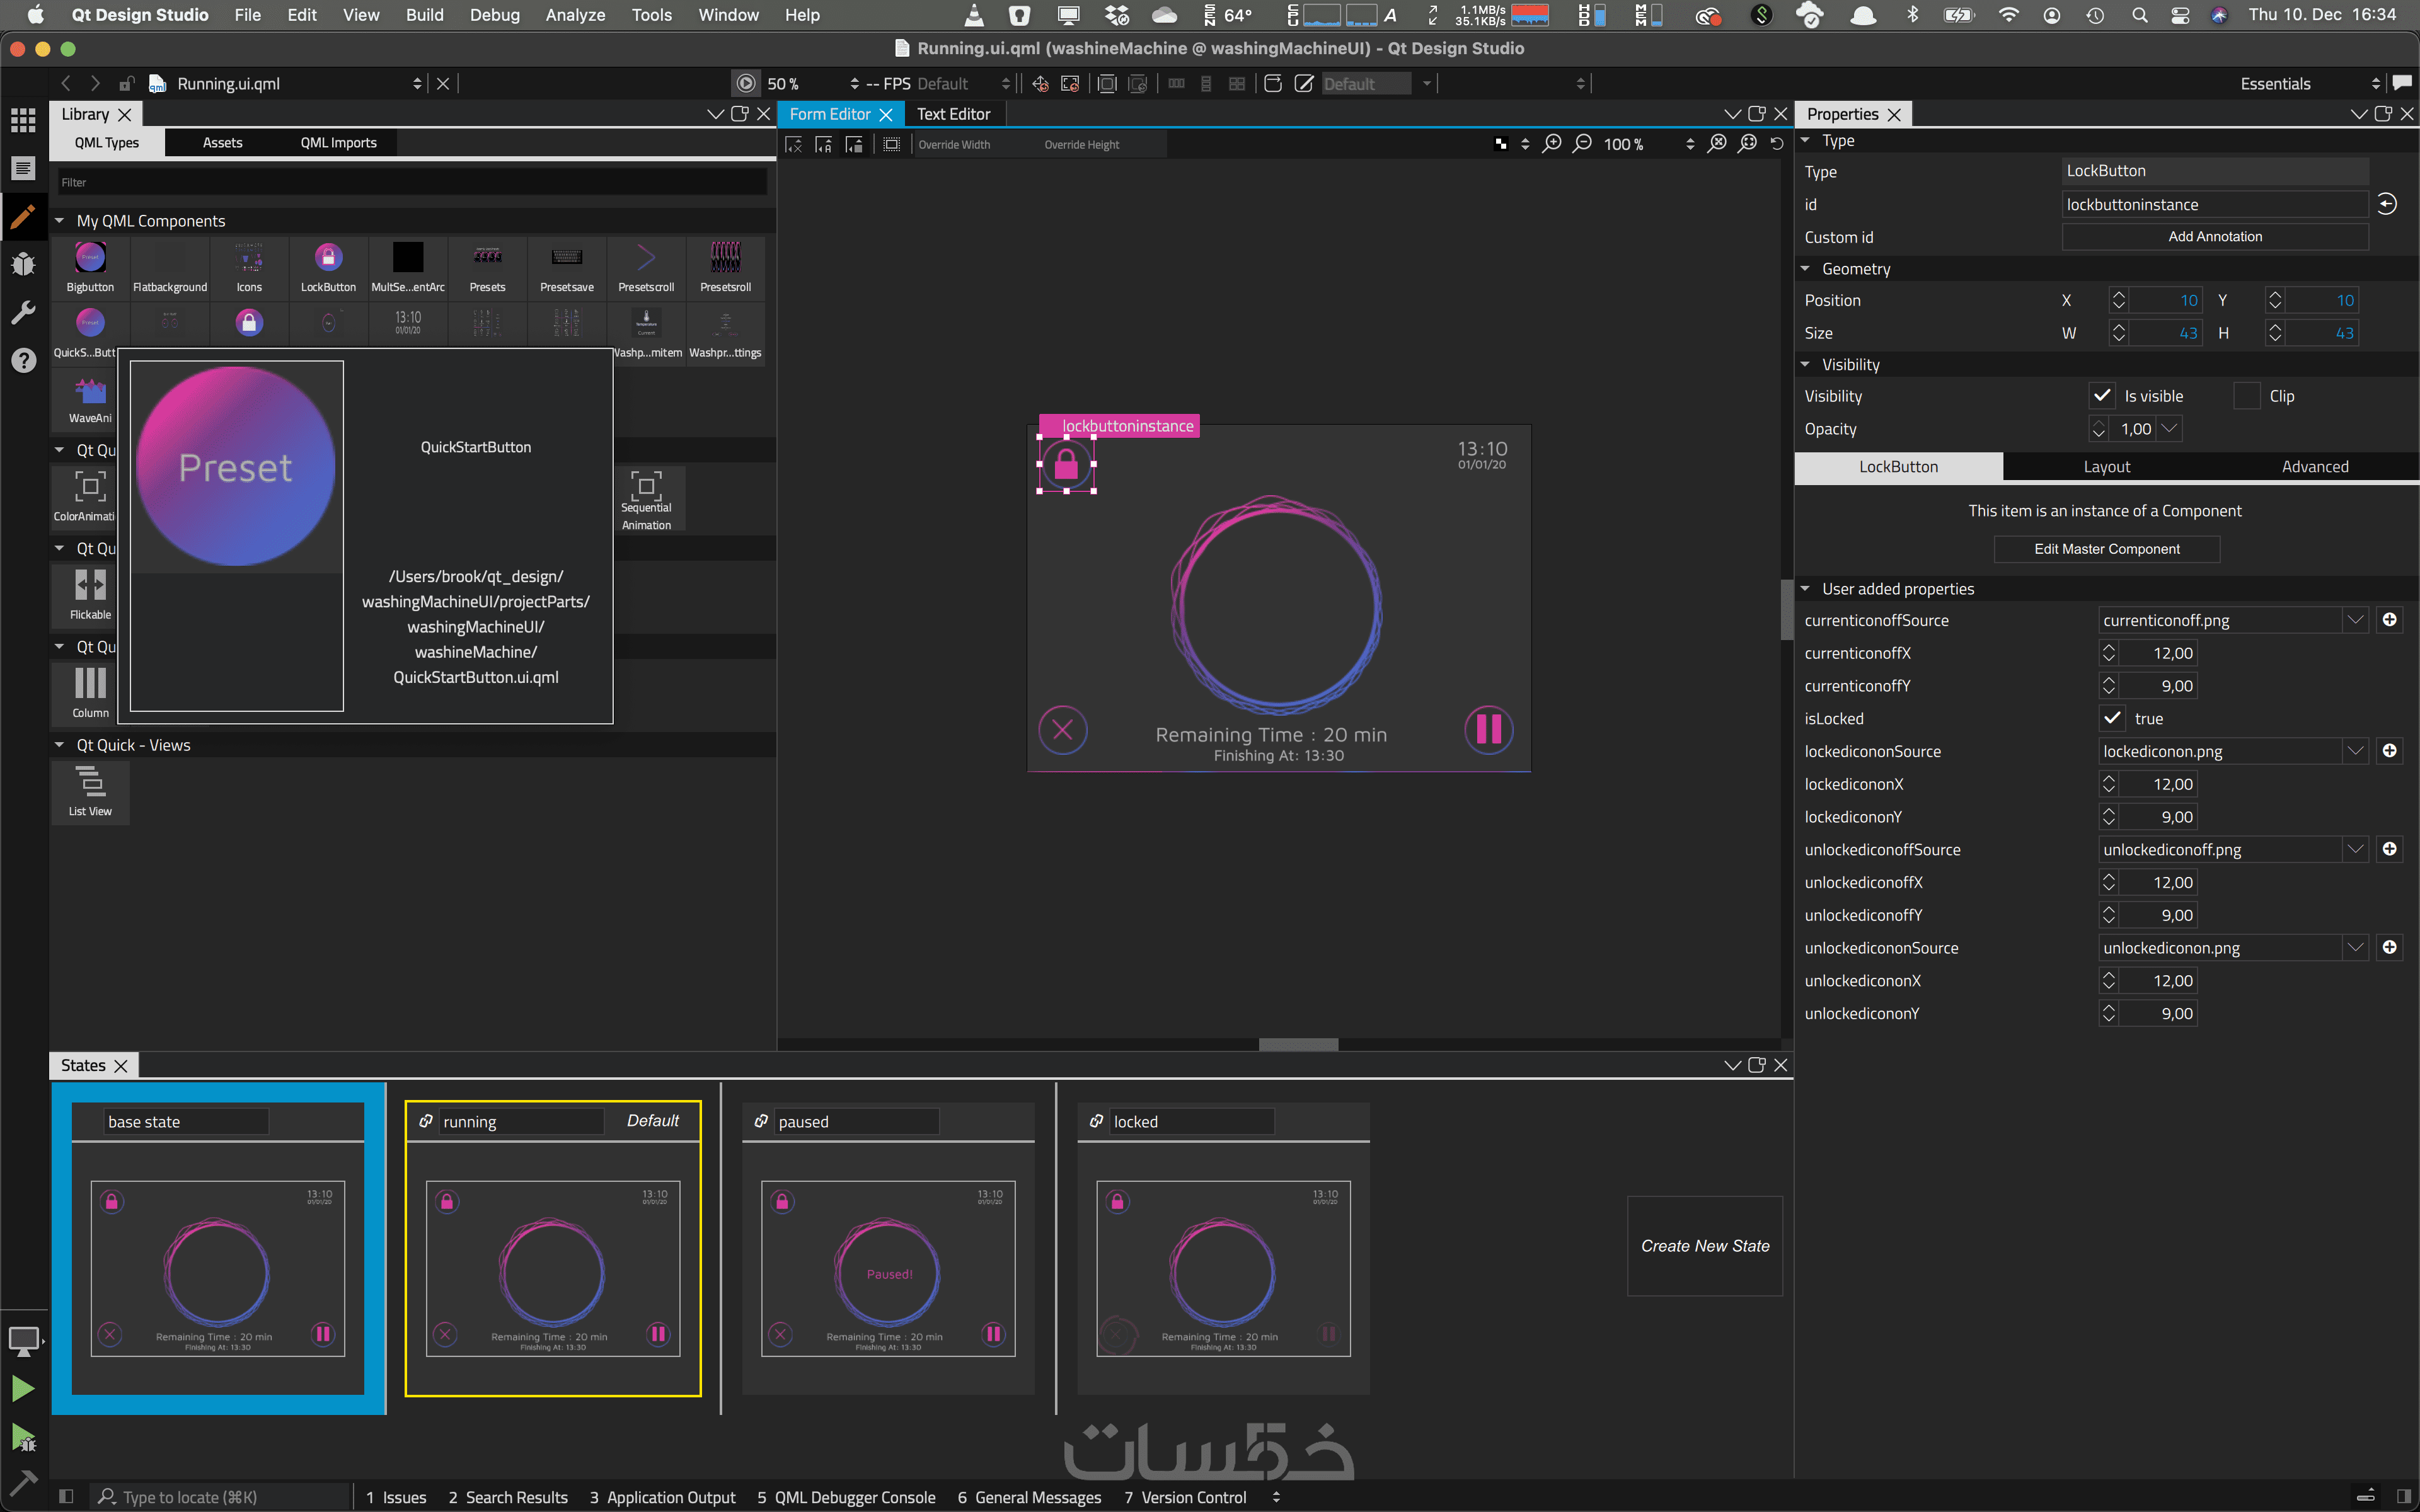This screenshot has height=1512, width=2420.
Task: Enable the Clip checkbox
Action: (x=2246, y=396)
